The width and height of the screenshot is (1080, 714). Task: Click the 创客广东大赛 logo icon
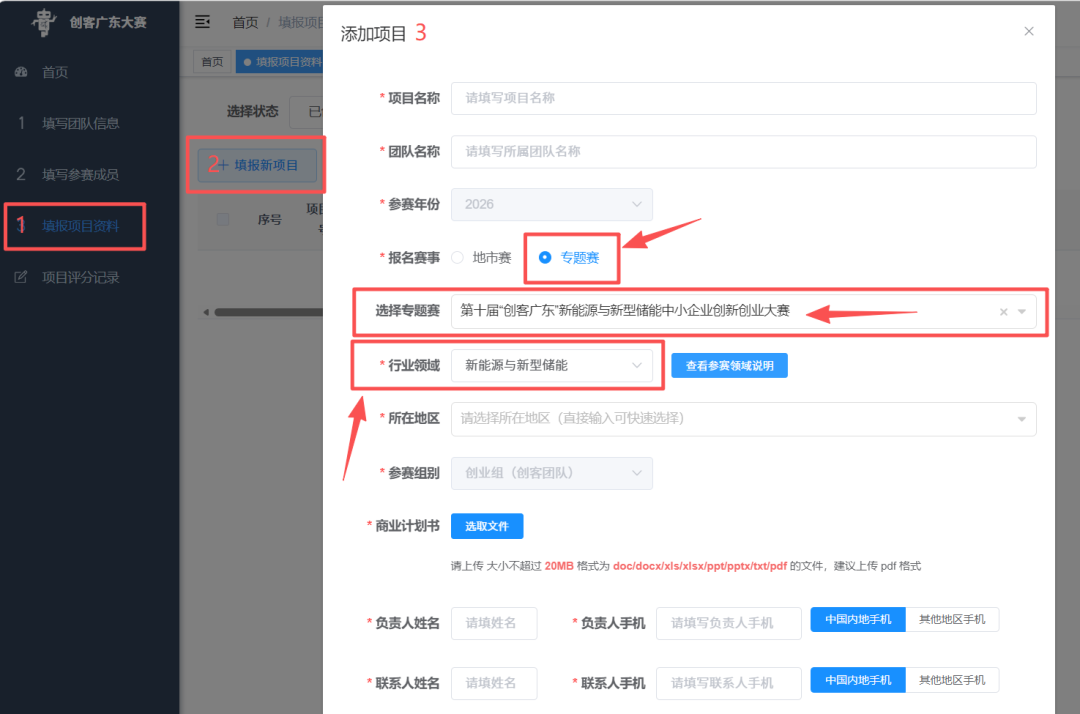pos(45,22)
